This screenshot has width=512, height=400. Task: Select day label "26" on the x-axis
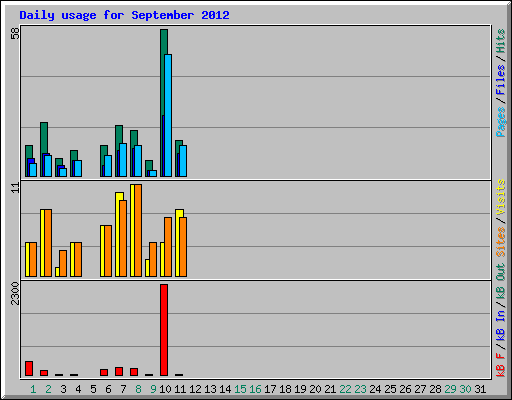[x=405, y=389]
